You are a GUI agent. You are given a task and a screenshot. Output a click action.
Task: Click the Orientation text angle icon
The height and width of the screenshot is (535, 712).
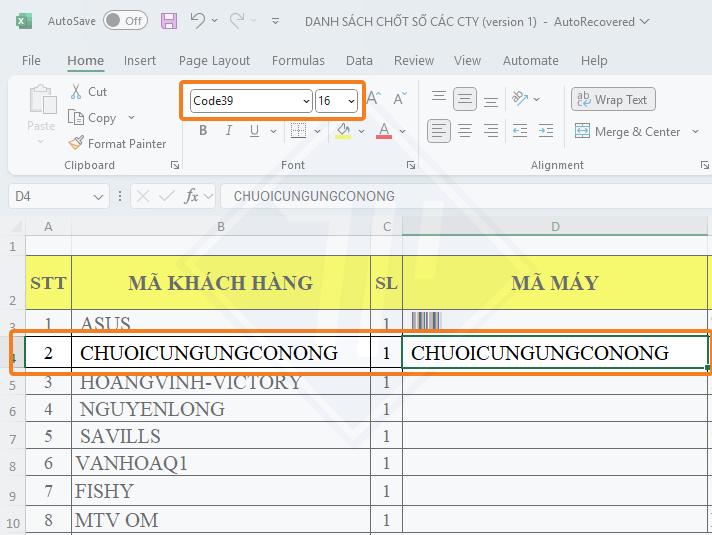(520, 99)
